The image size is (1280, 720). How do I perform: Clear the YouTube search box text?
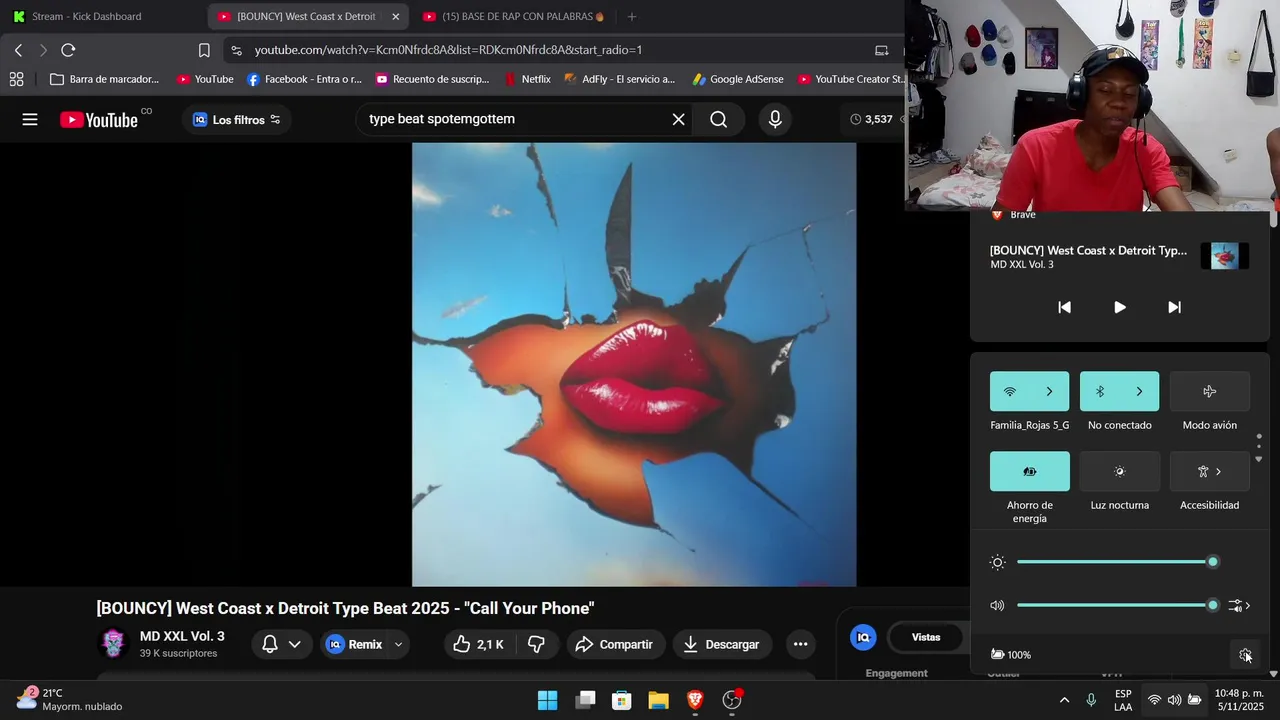pyautogui.click(x=678, y=119)
